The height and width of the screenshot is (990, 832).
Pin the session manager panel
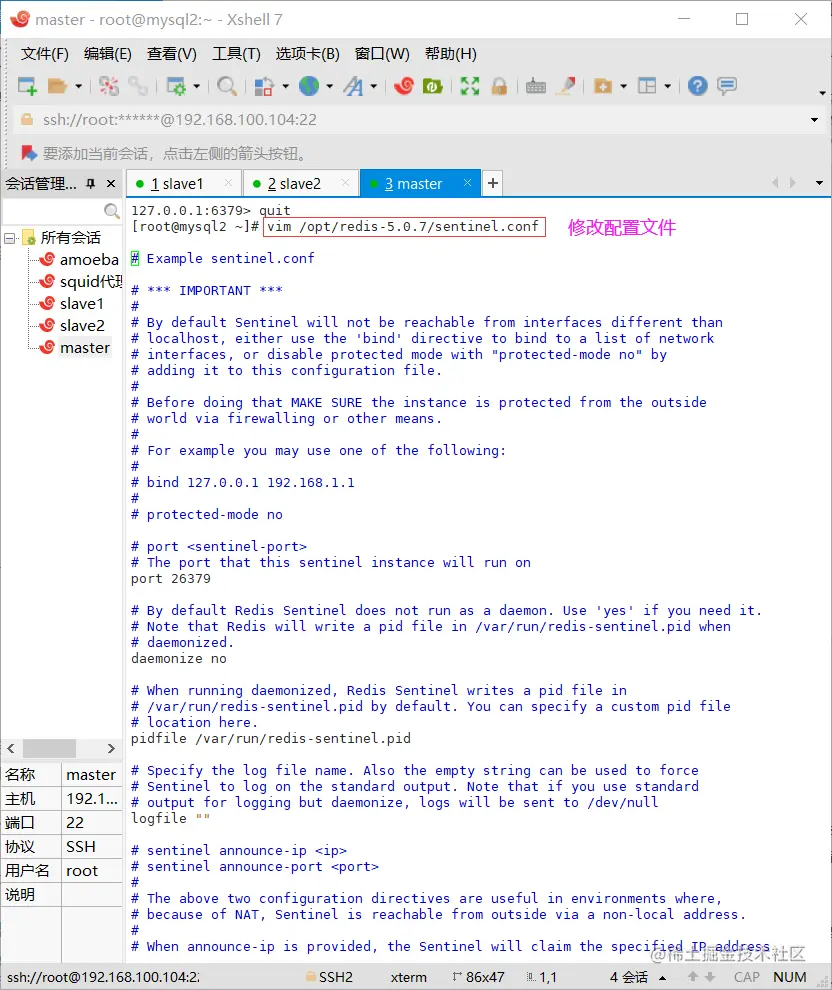click(91, 184)
